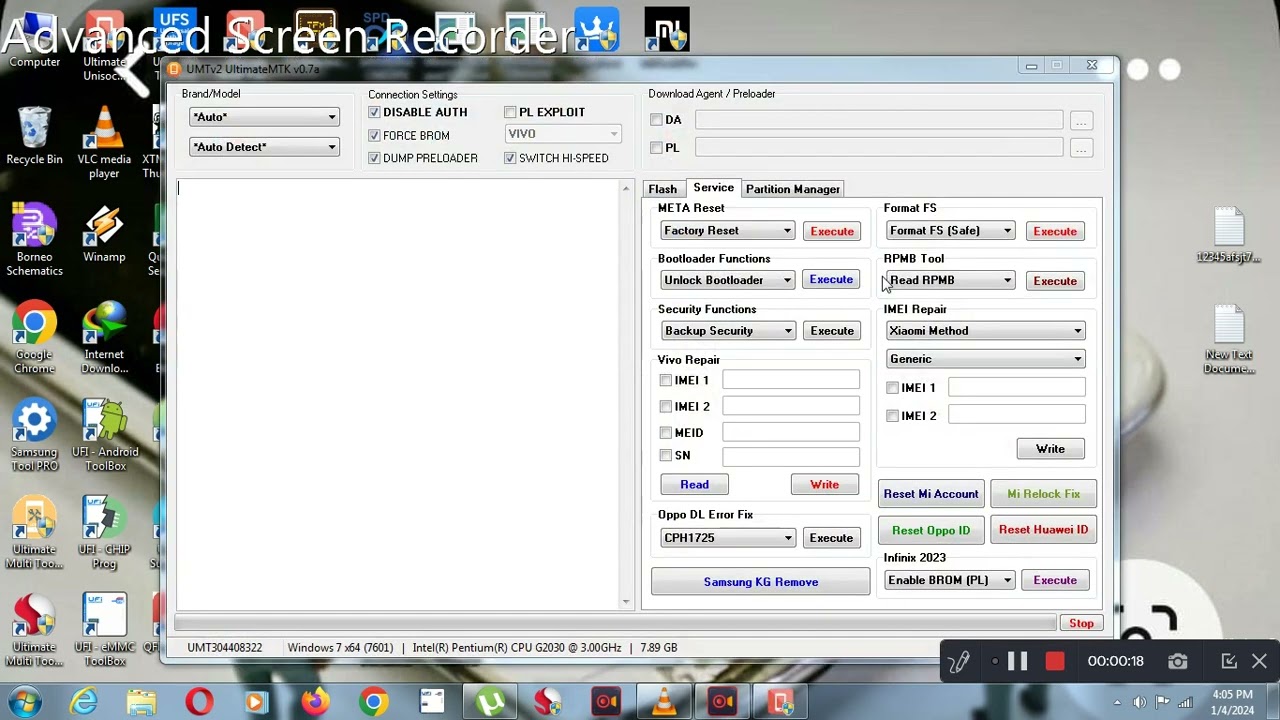Click the Mi Relock Fix button

coord(1043,494)
